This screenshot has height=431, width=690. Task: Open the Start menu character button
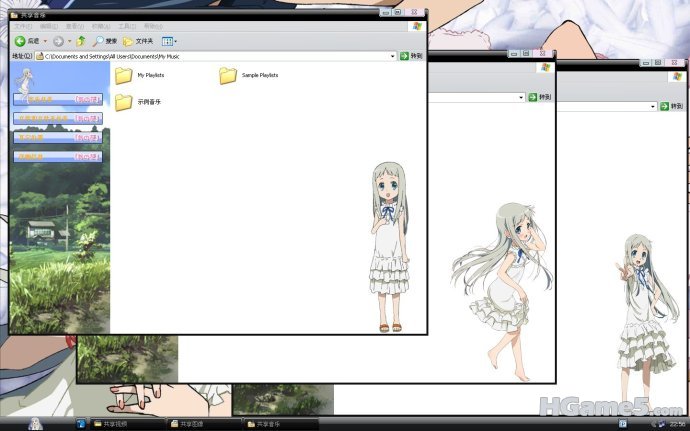(x=35, y=424)
